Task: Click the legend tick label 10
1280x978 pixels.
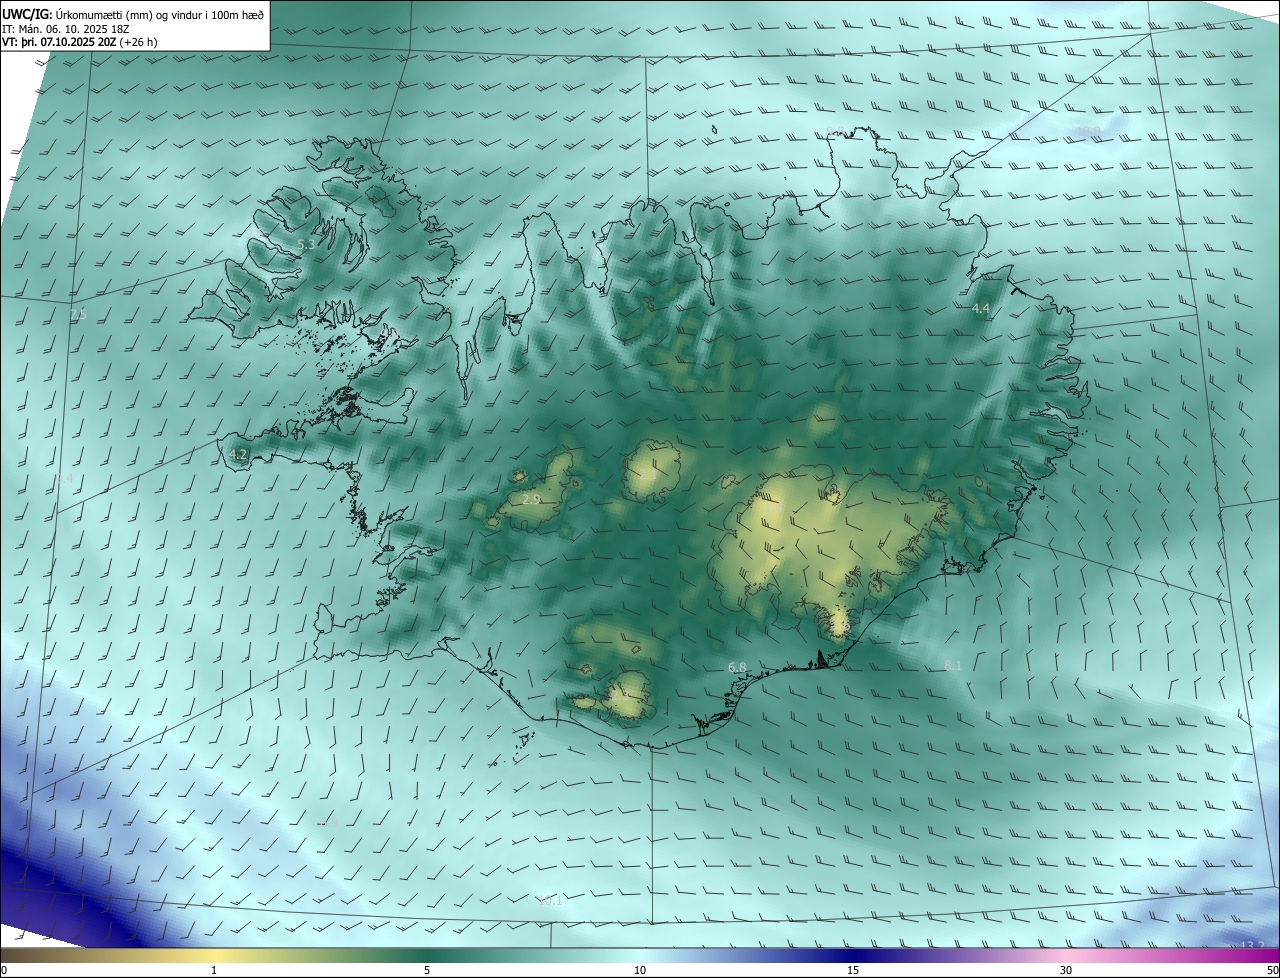Action: point(640,970)
